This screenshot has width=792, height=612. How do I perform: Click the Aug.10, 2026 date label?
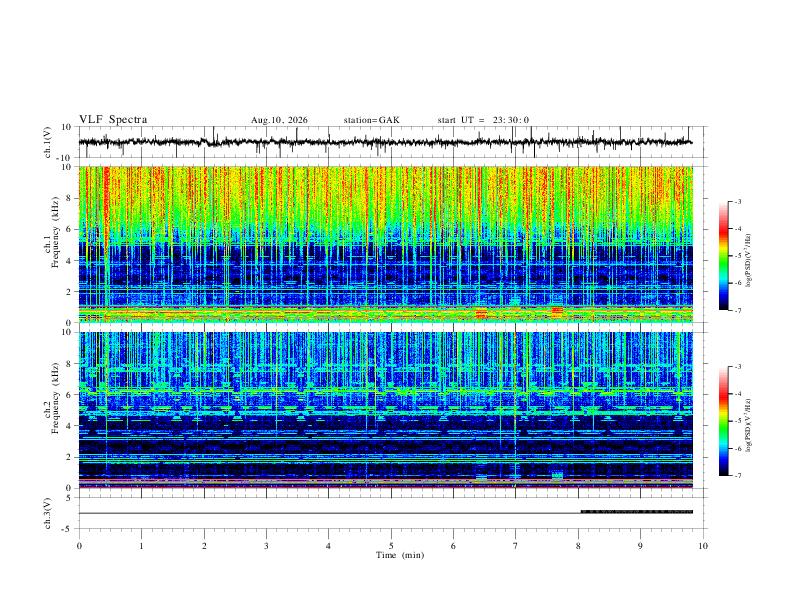pyautogui.click(x=279, y=120)
